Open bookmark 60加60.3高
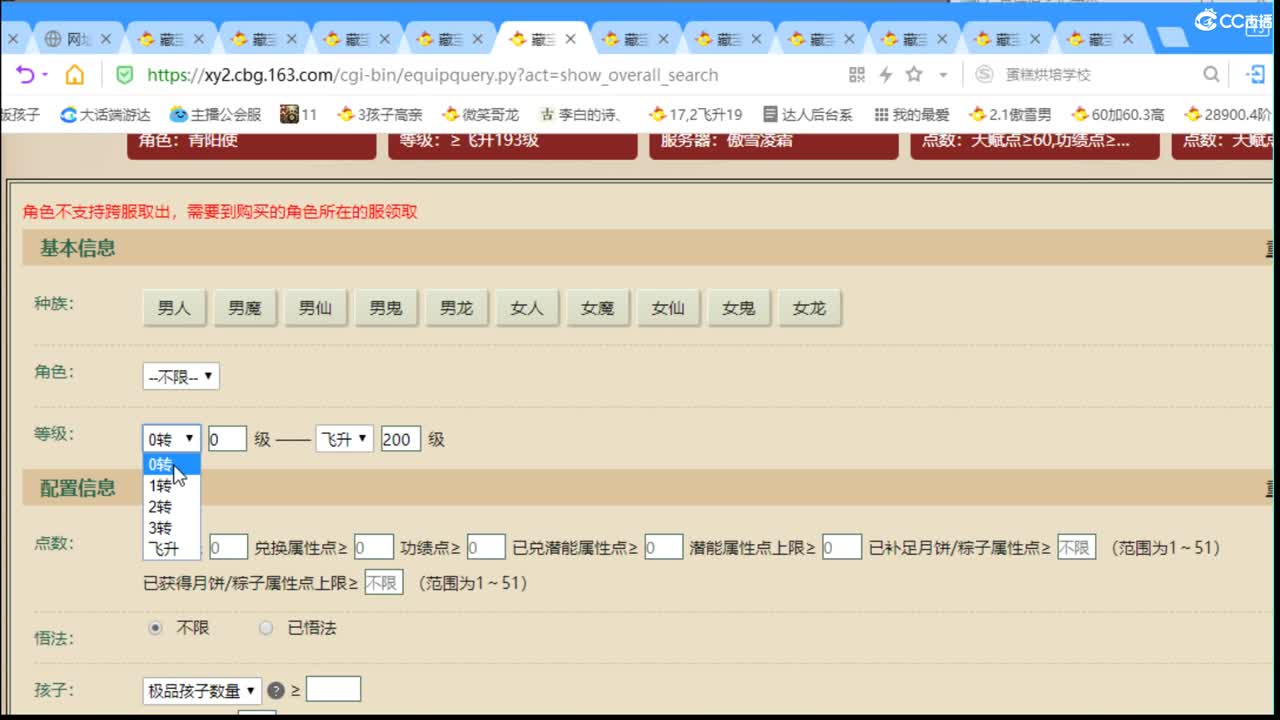 coord(1117,114)
